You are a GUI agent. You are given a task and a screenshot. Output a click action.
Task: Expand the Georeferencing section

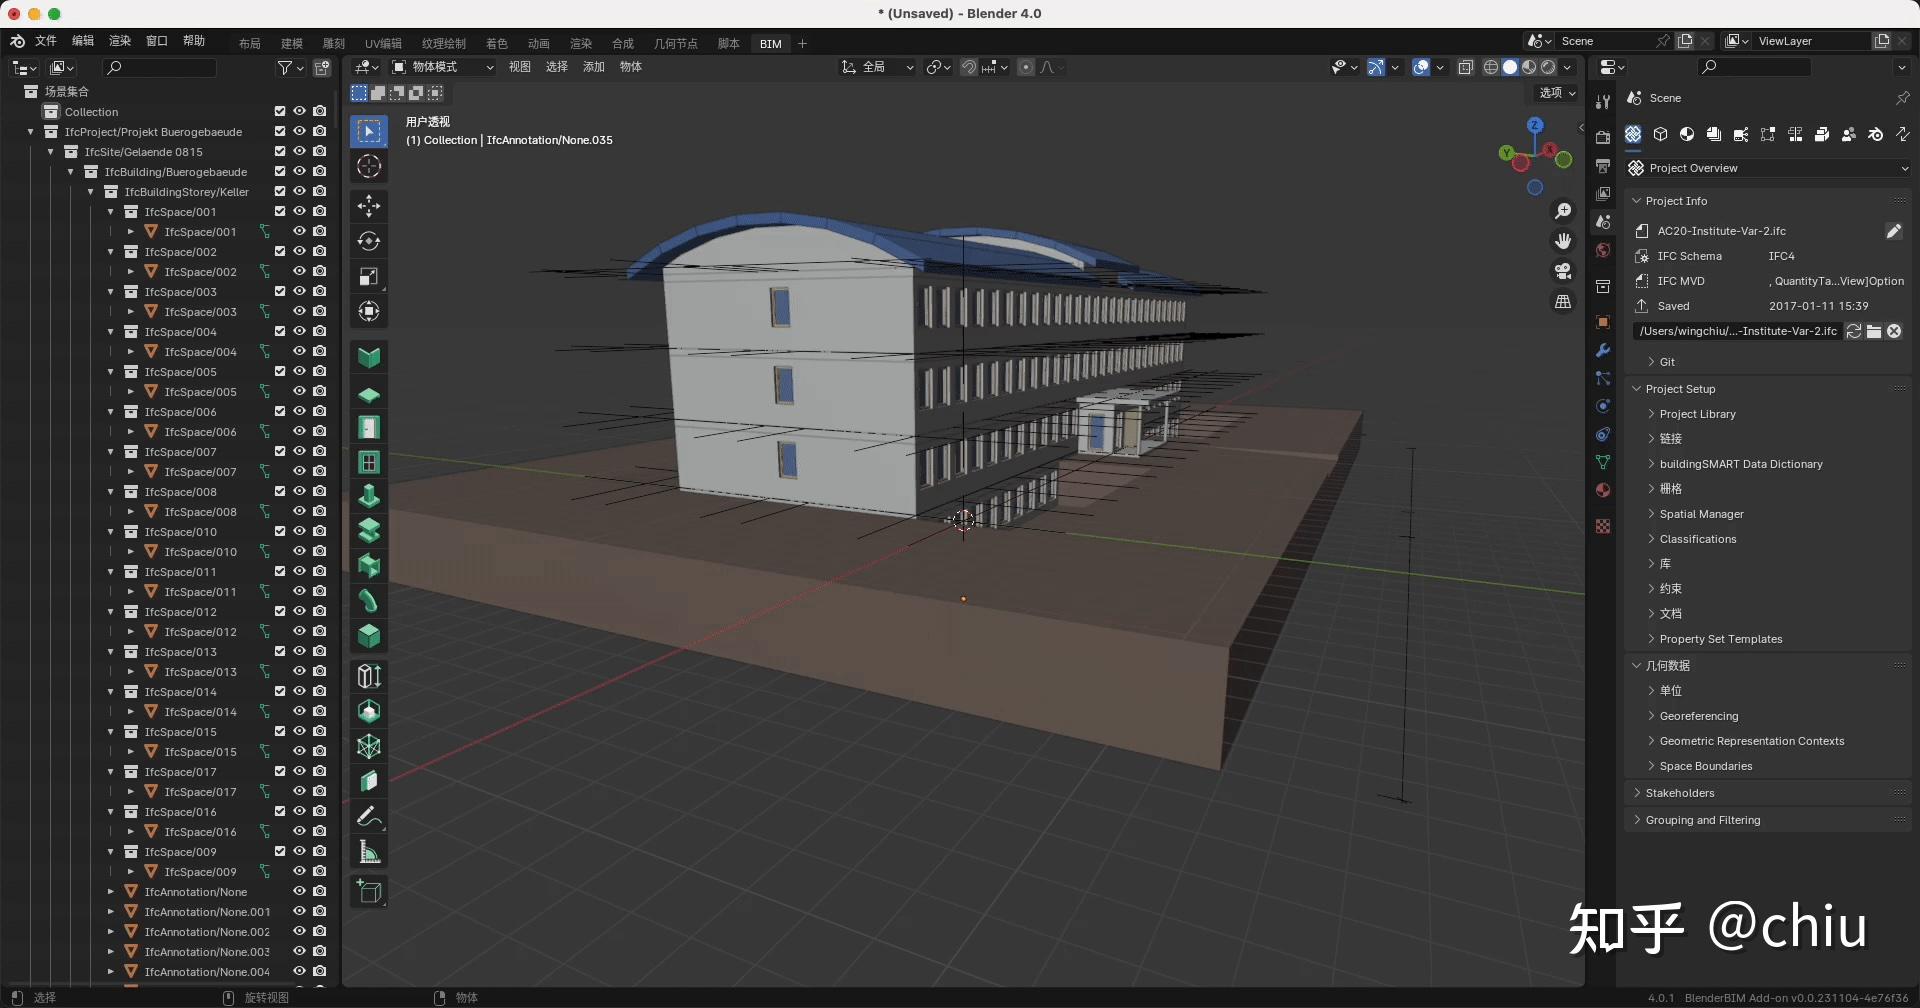(x=1698, y=716)
